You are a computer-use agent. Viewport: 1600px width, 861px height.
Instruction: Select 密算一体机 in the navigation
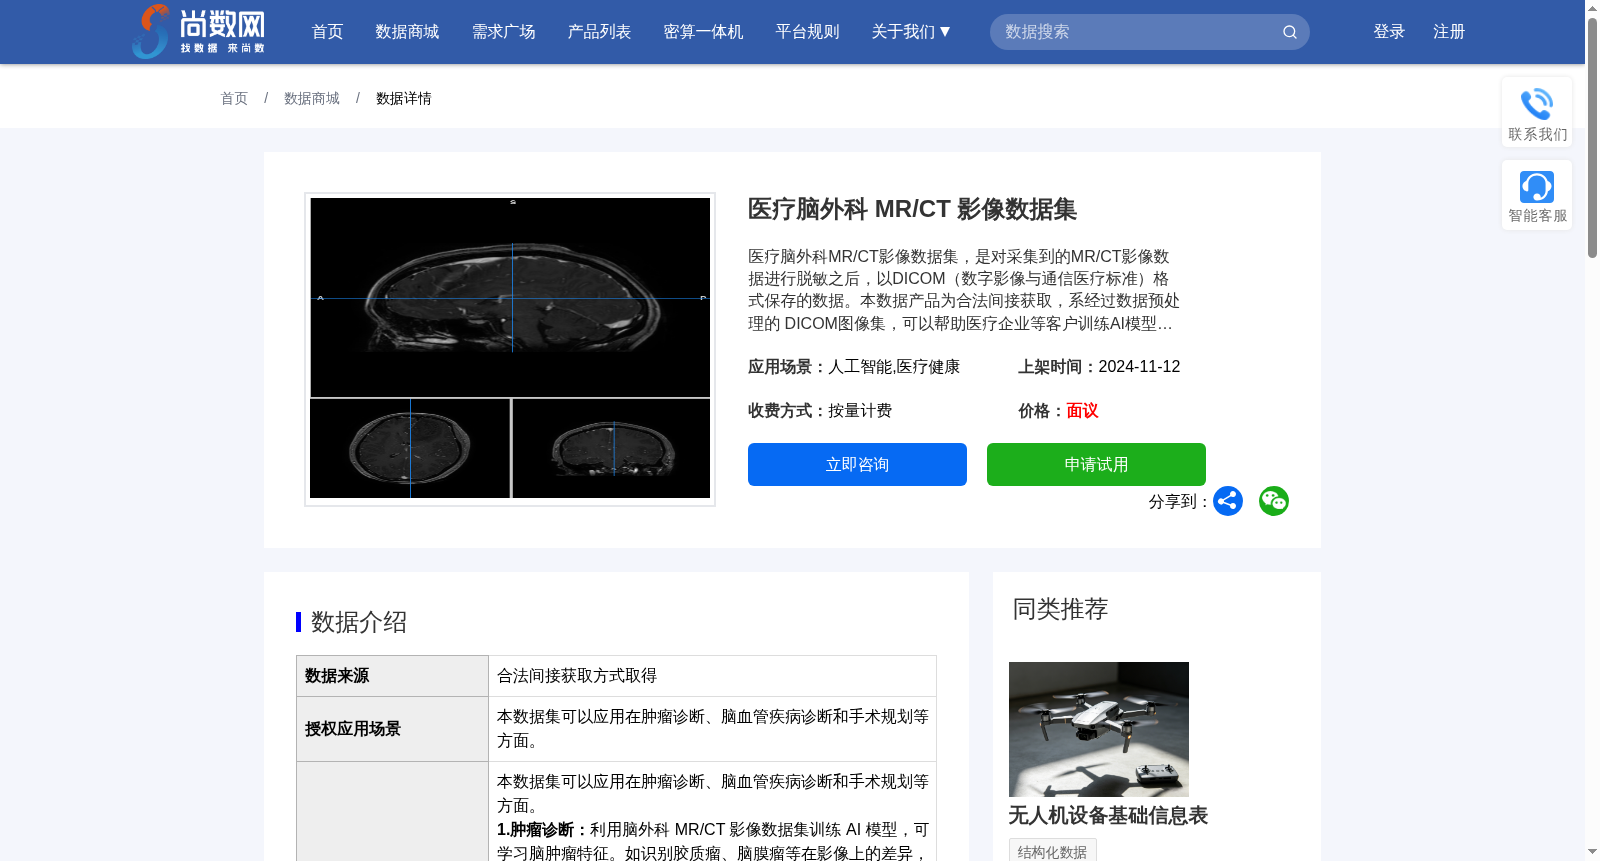tap(703, 32)
